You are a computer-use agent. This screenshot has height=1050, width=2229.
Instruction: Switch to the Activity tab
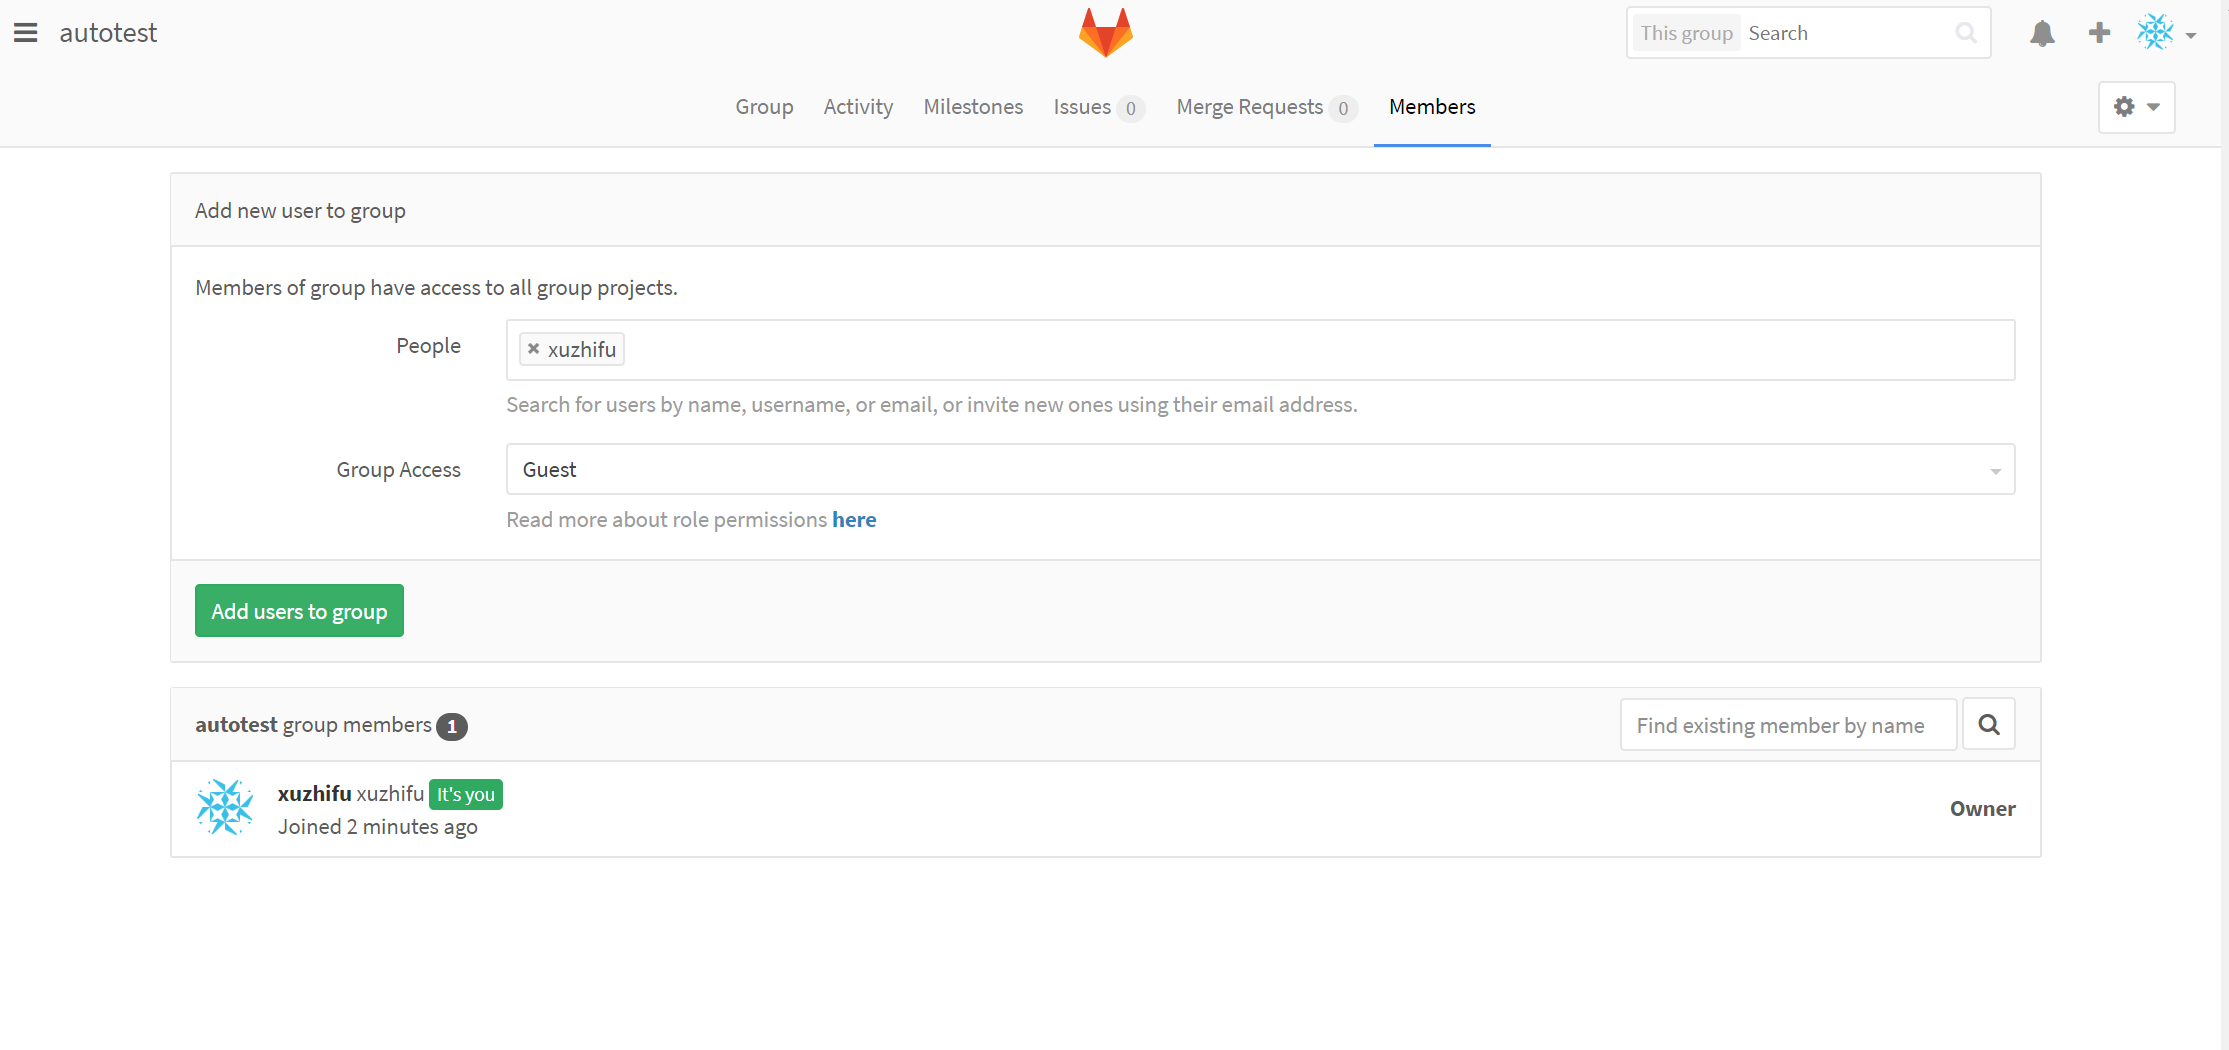tap(858, 107)
